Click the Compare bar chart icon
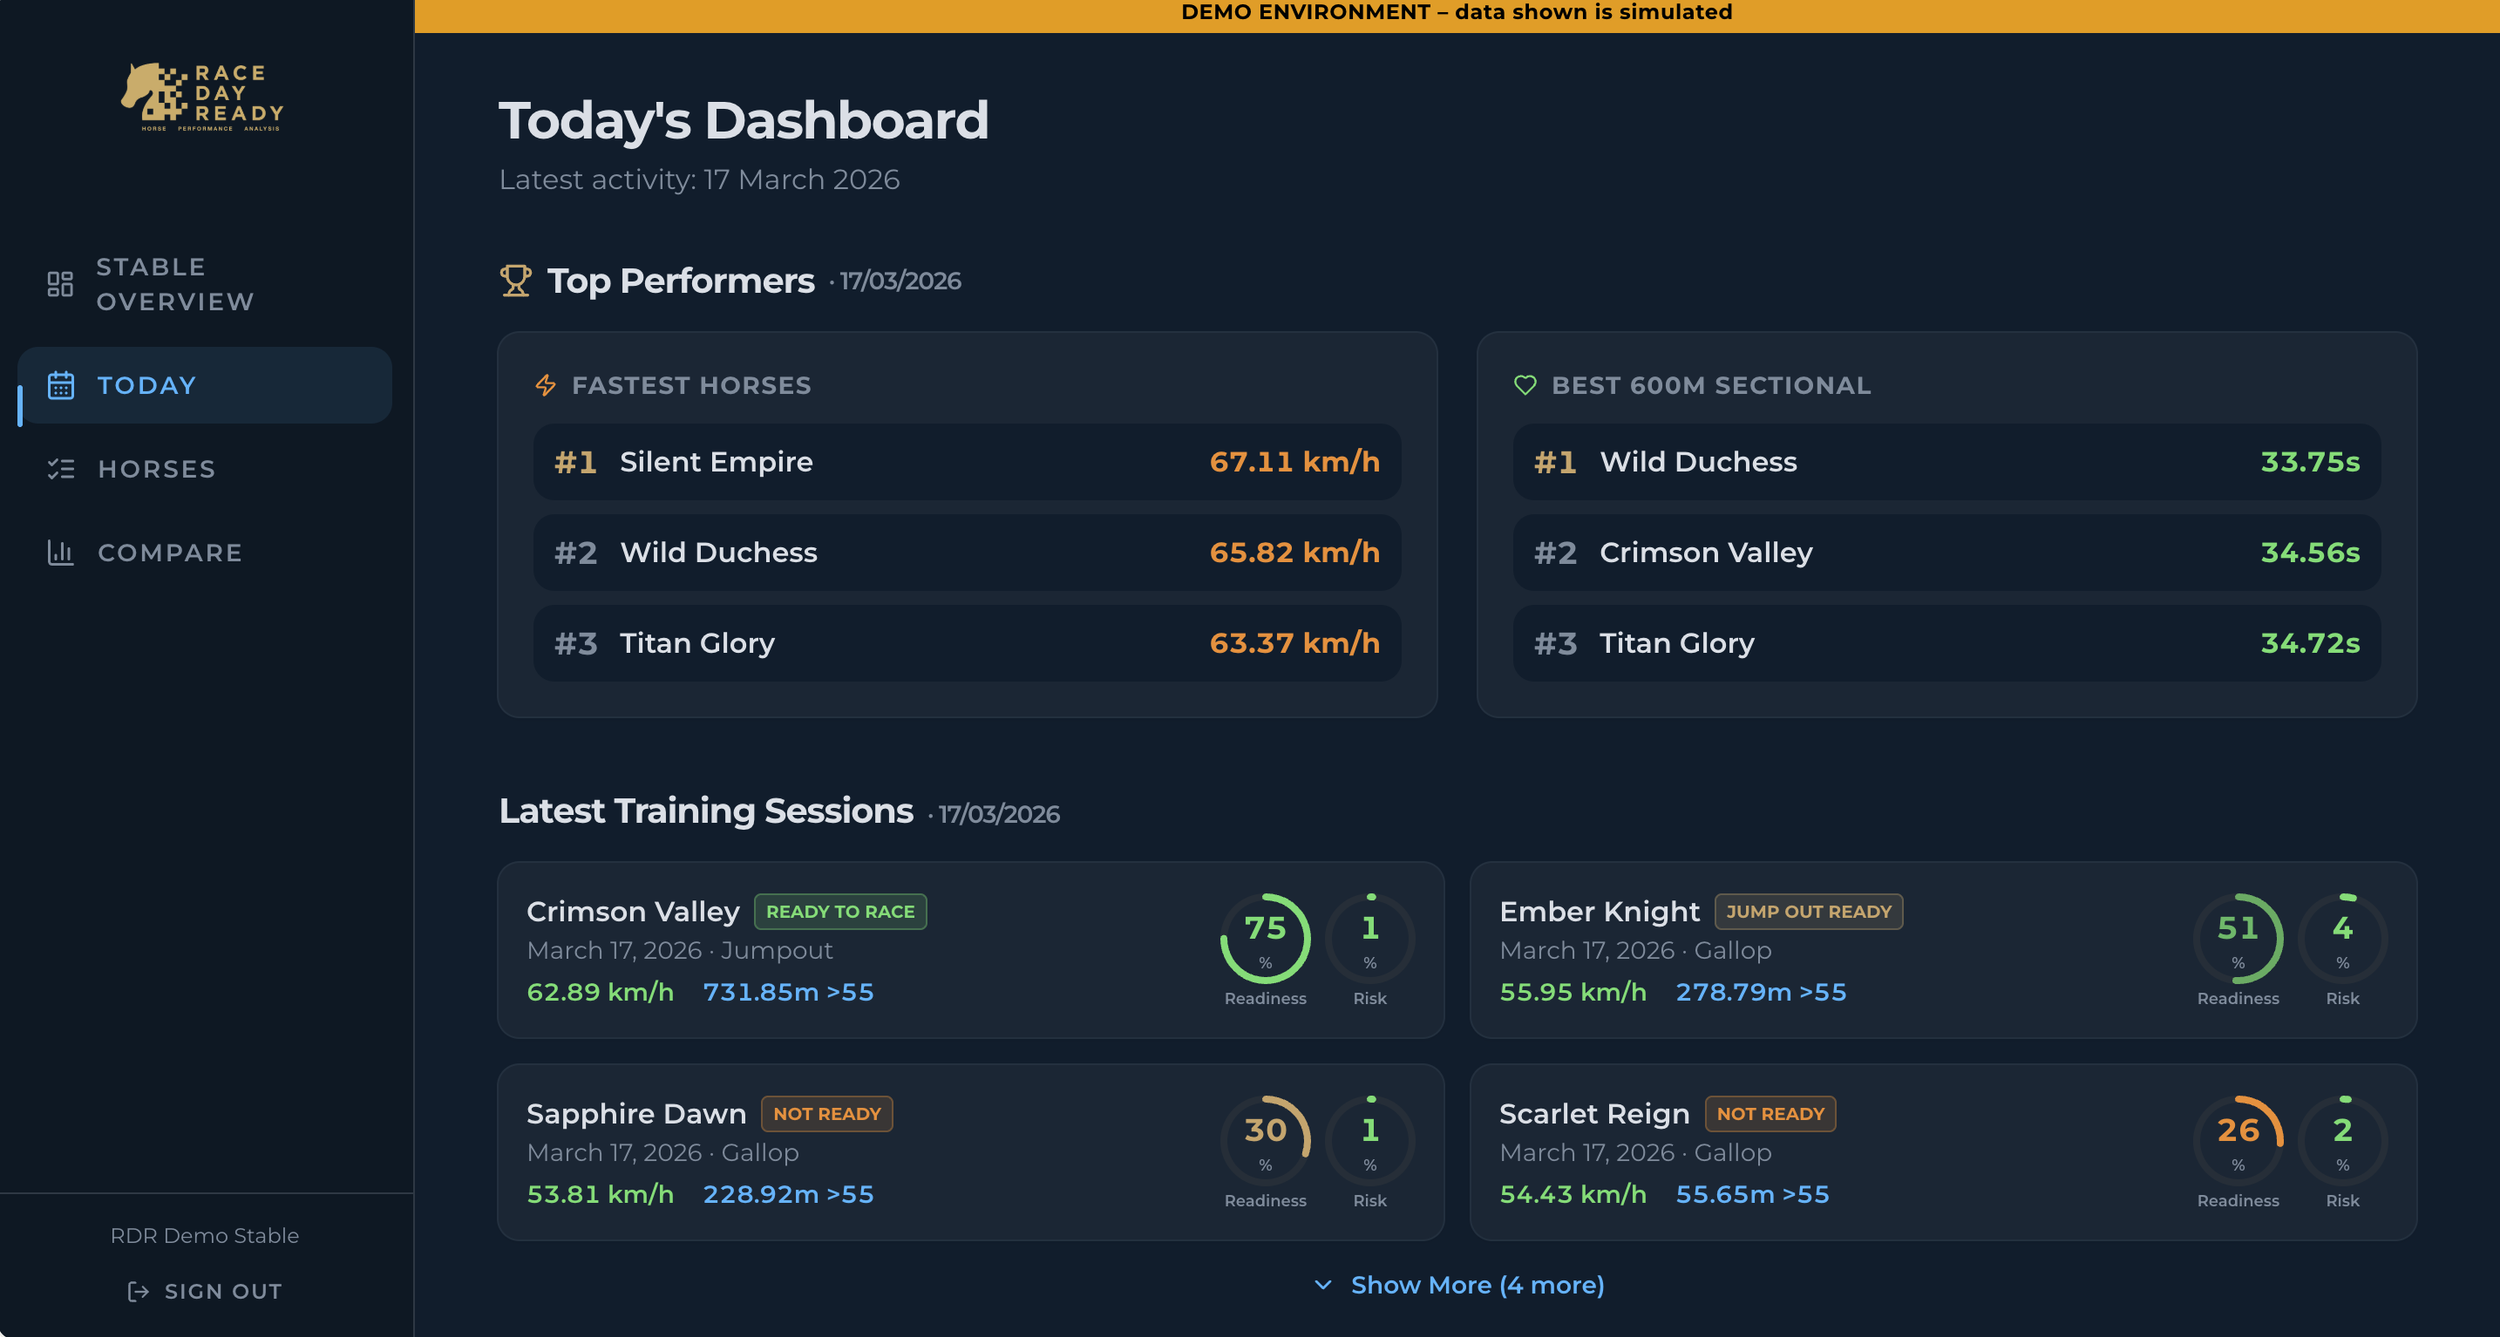This screenshot has height=1337, width=2500. pyautogui.click(x=61, y=552)
